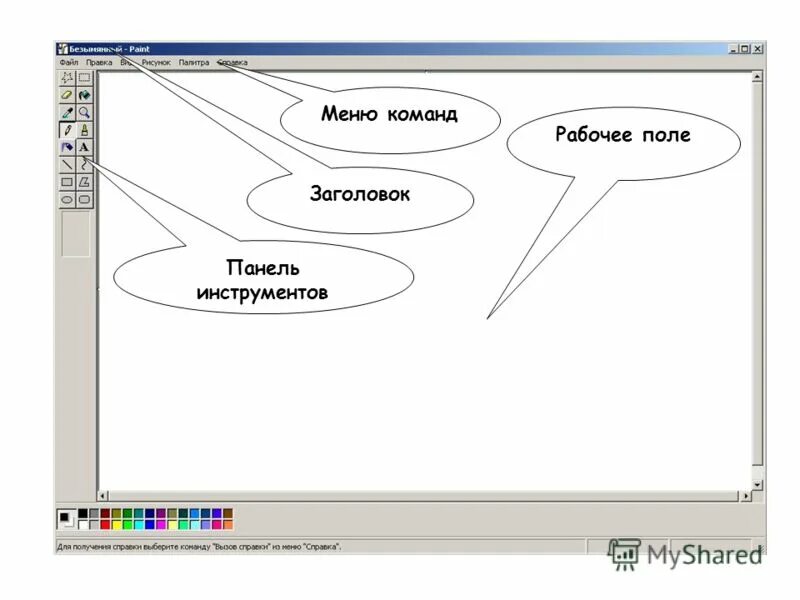This screenshot has height=600, width=800.
Task: Select the Pencil tool
Action: point(66,129)
